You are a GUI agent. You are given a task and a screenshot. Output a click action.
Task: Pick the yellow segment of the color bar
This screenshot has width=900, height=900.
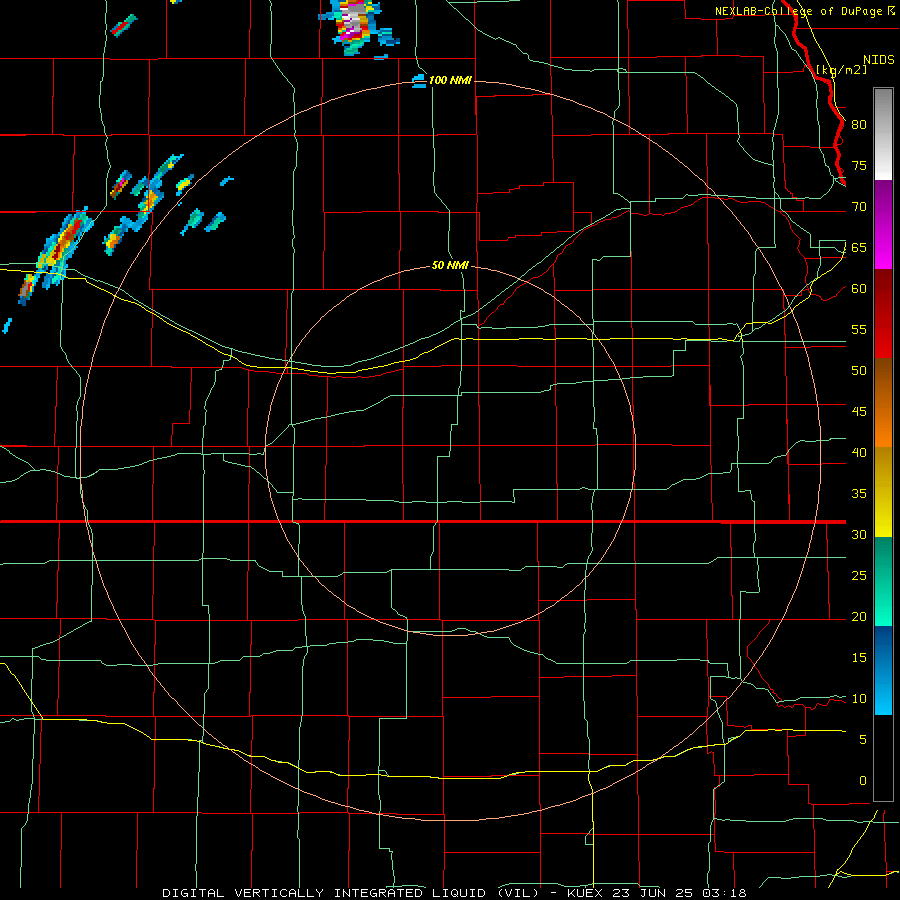pos(883,492)
